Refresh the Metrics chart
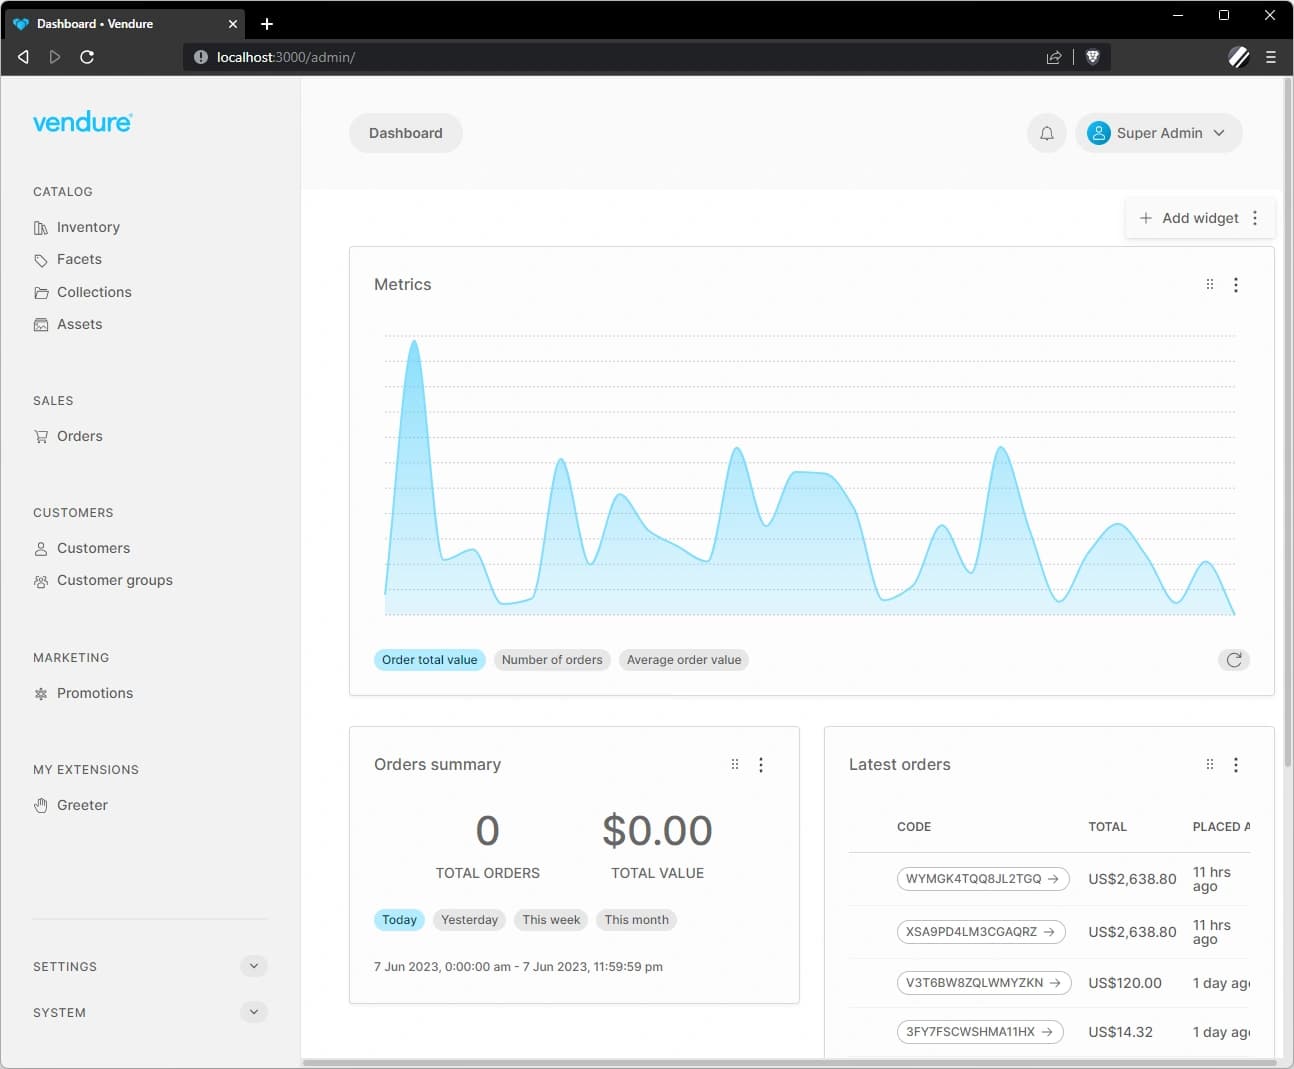This screenshot has height=1069, width=1294. [x=1233, y=660]
